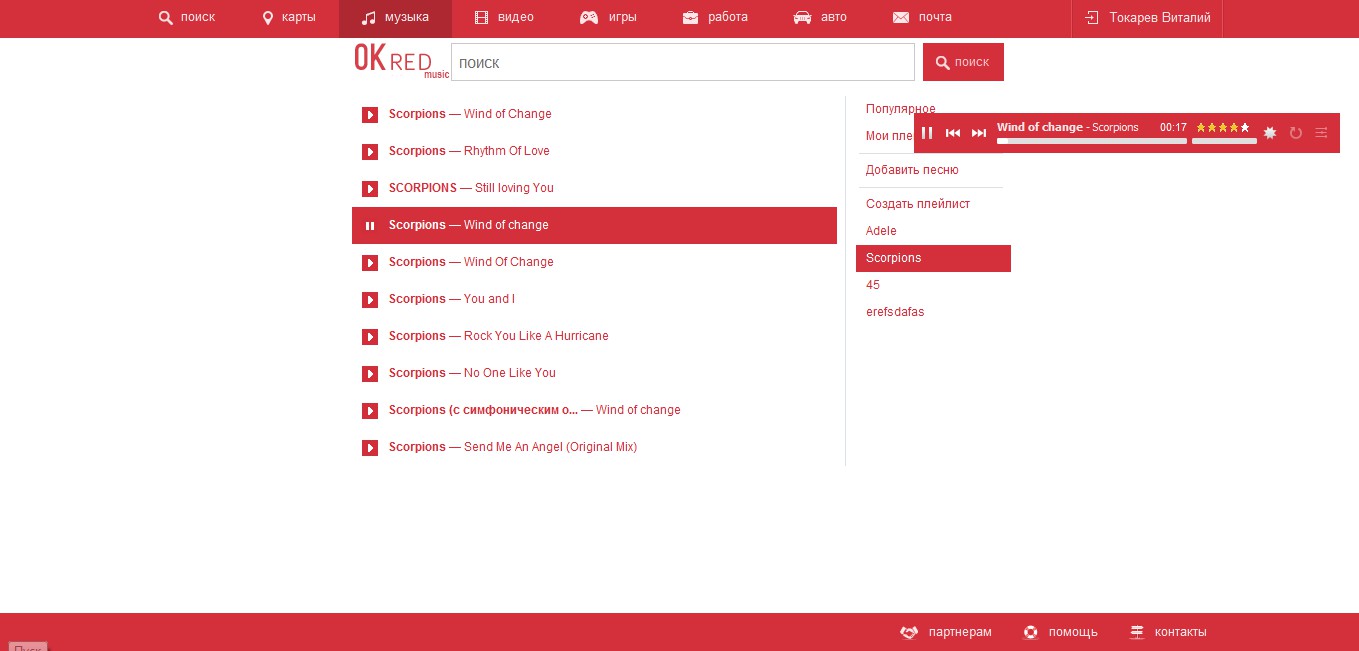This screenshot has width=1359, height=651.
Task: Open the Adele playlist
Action: pyautogui.click(x=881, y=231)
